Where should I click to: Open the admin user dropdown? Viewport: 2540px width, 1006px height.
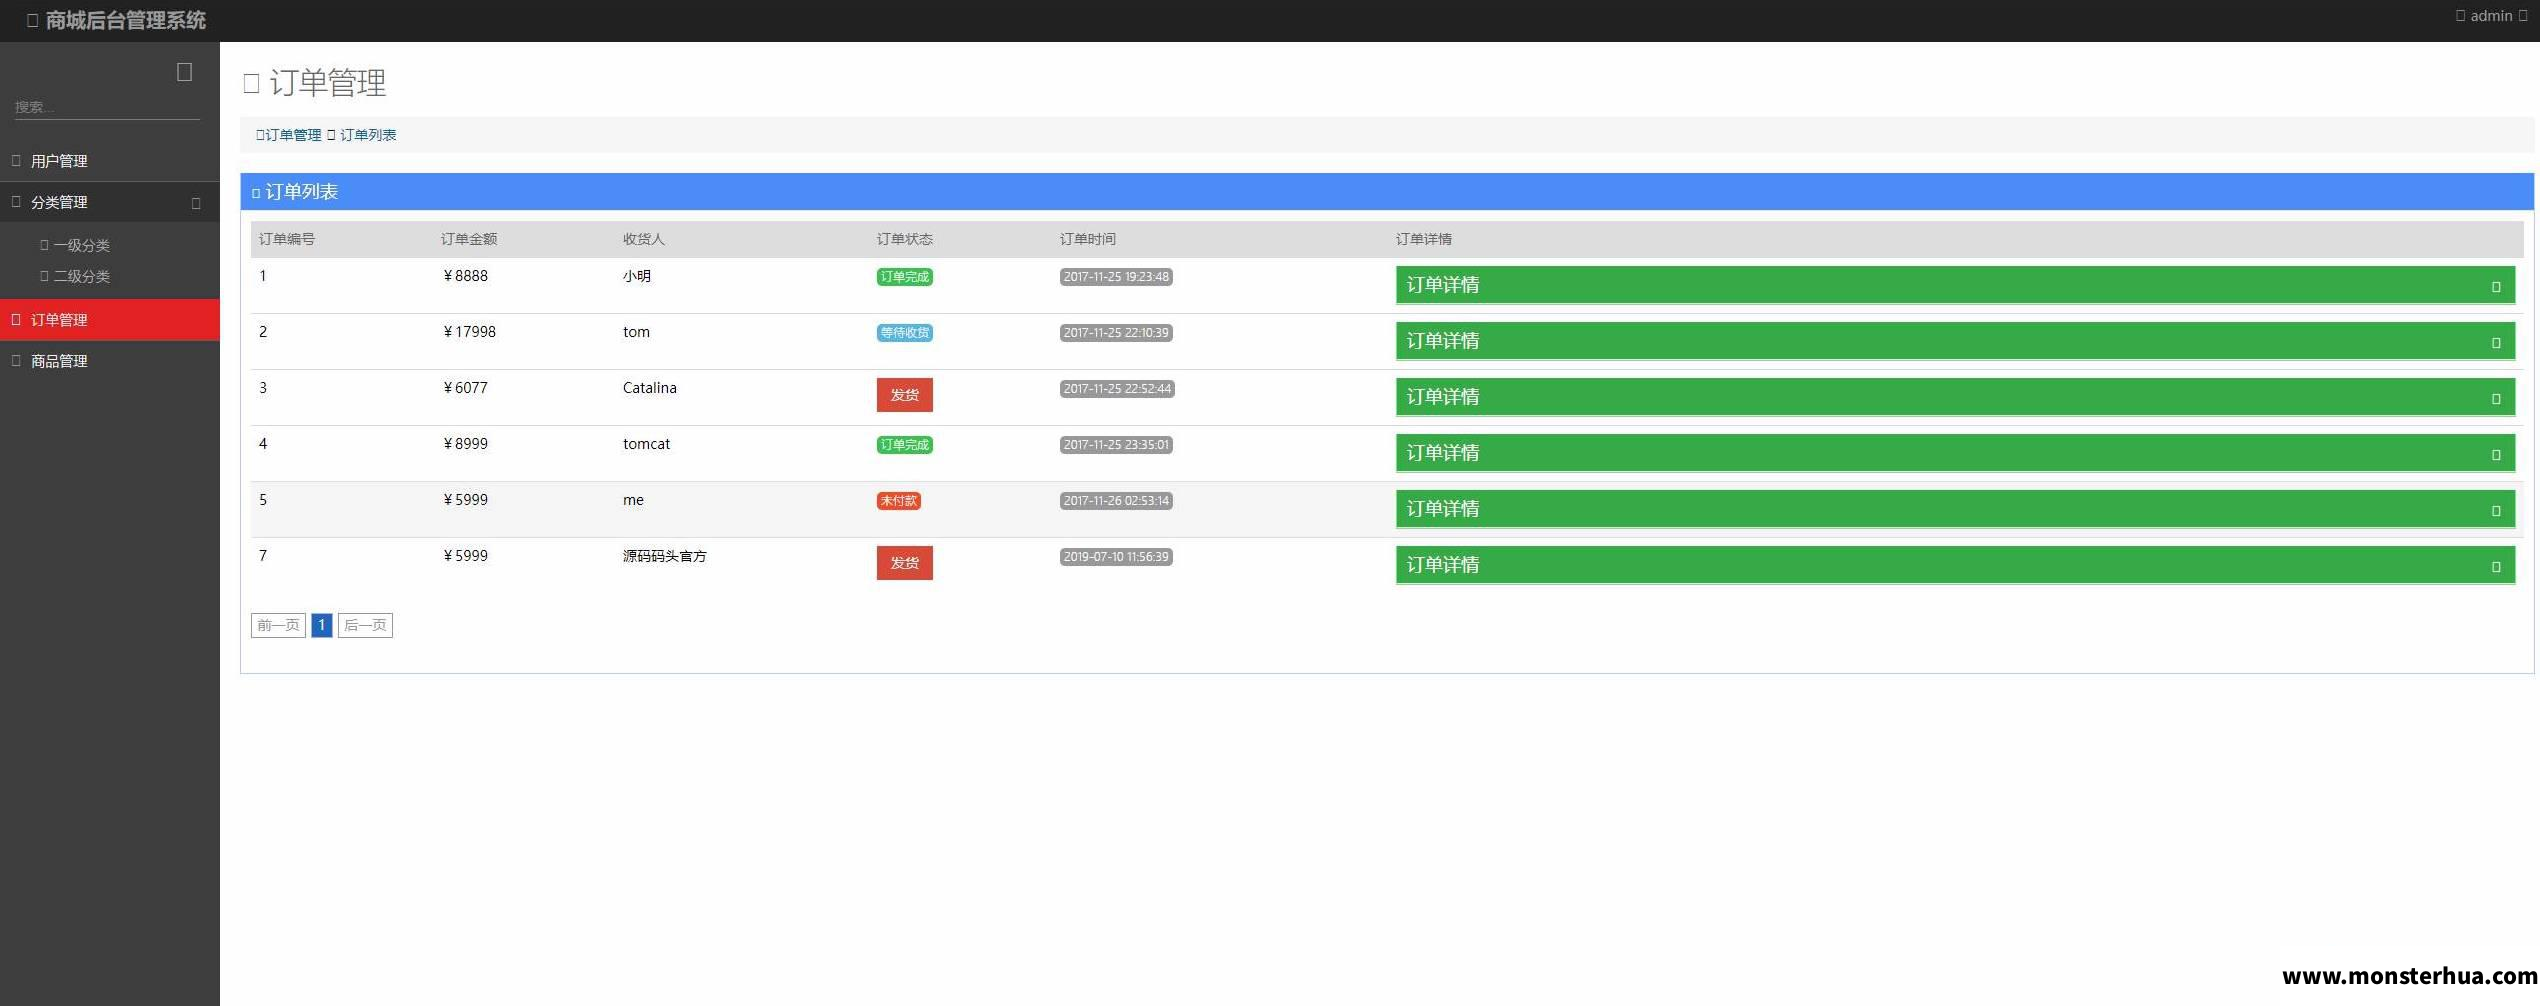click(x=2491, y=16)
